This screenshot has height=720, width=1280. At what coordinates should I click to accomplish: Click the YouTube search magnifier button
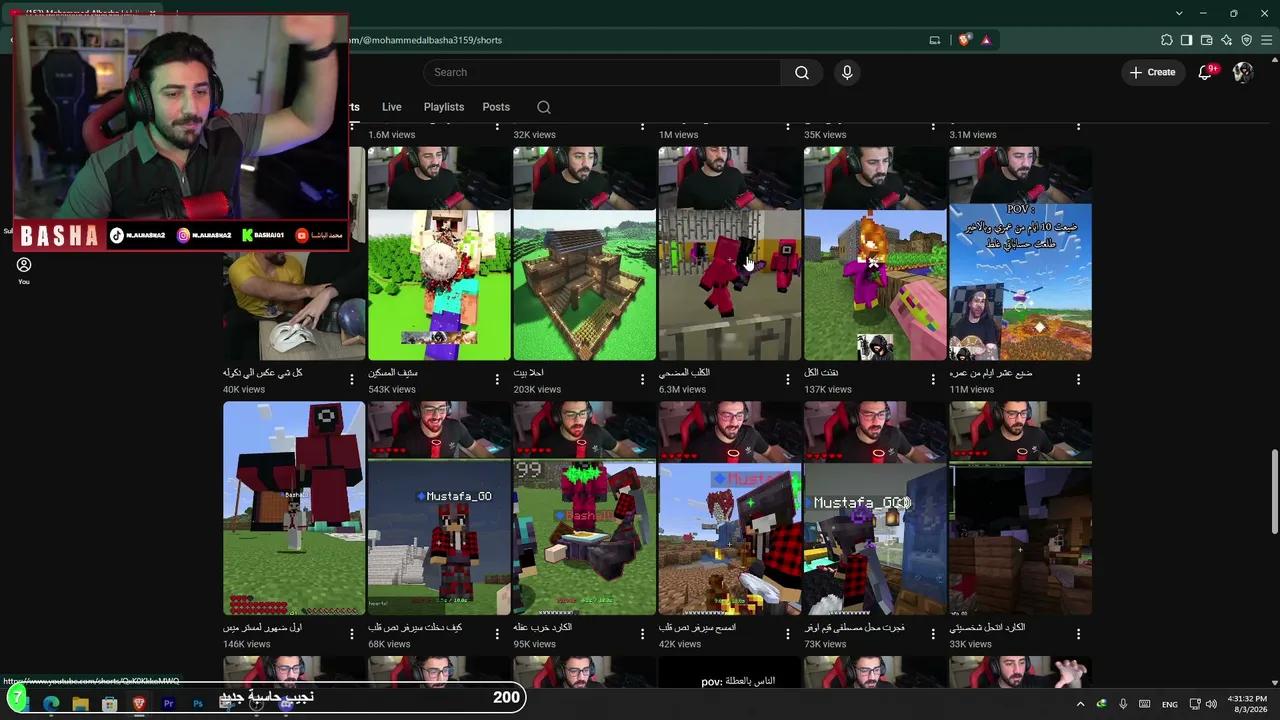coord(802,72)
